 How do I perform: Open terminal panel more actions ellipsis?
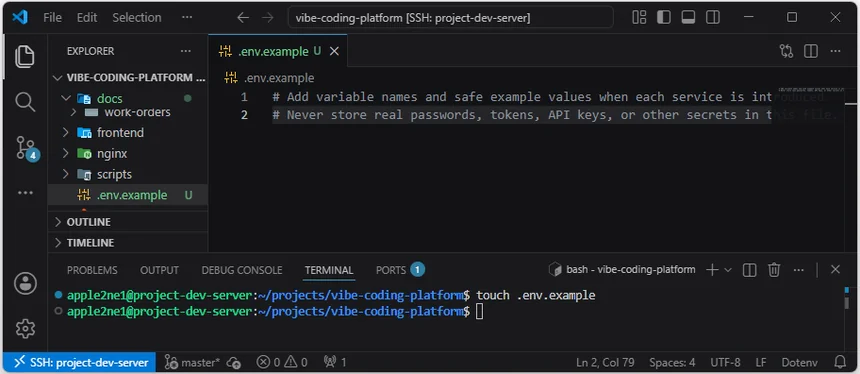coord(799,270)
